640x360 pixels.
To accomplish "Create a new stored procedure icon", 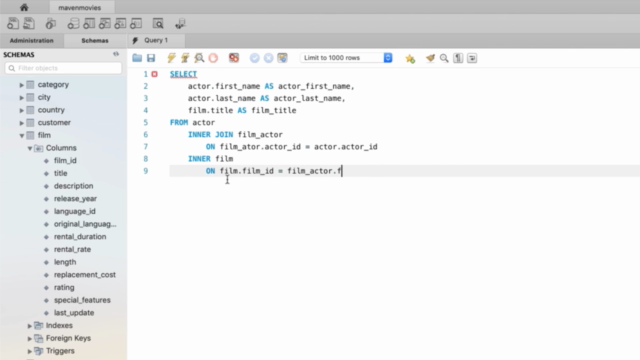I will point(120,24).
